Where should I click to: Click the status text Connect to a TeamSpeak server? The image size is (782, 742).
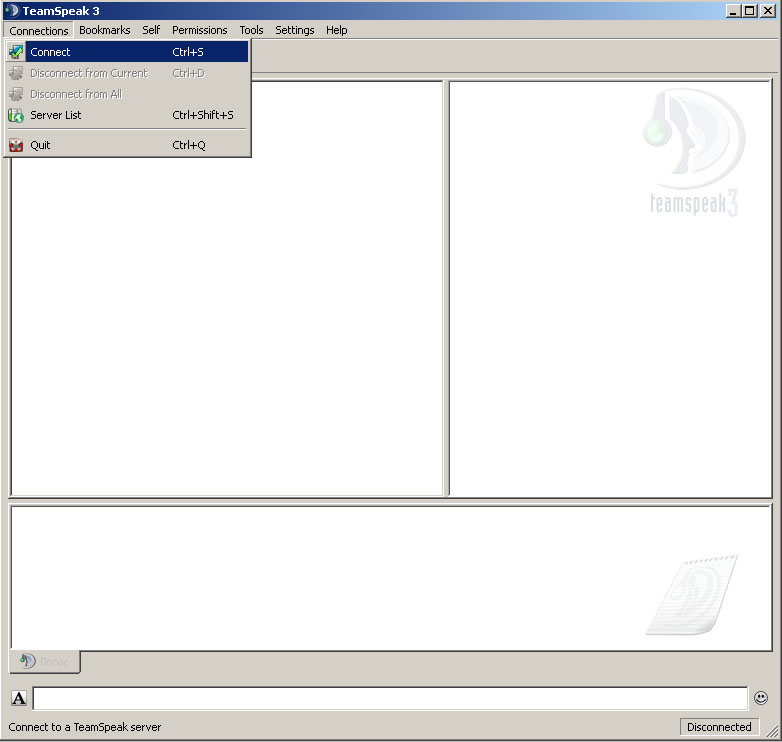pos(85,727)
